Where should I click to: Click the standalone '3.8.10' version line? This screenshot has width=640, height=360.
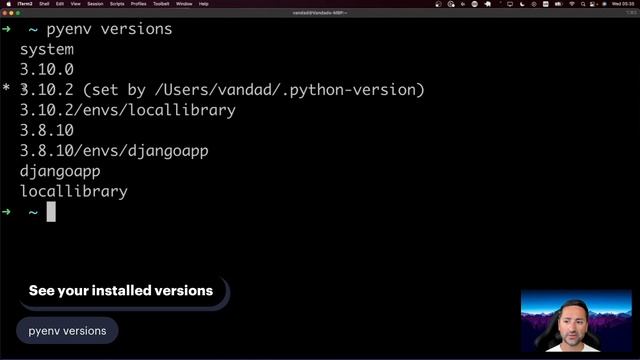47,131
